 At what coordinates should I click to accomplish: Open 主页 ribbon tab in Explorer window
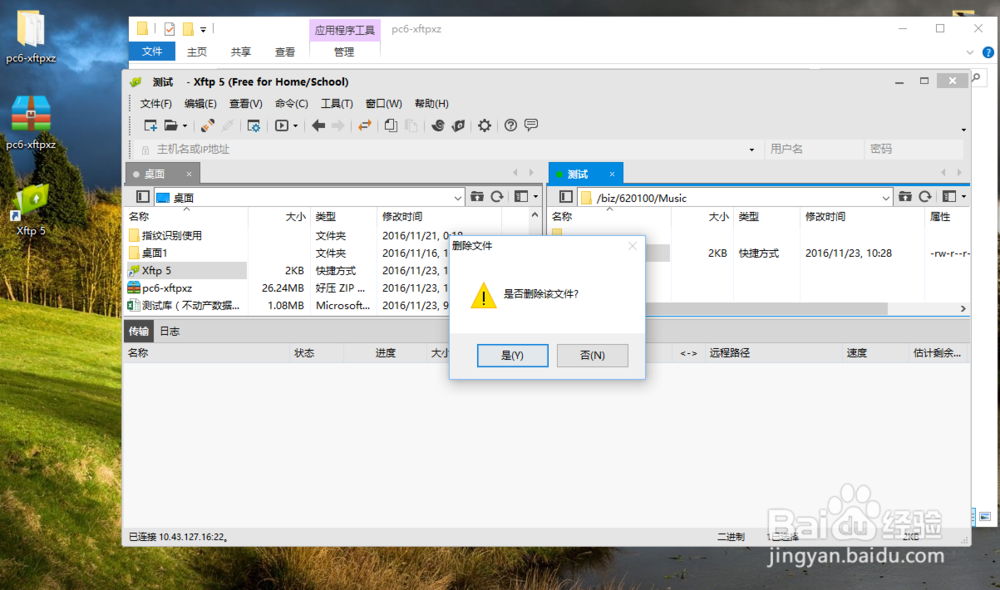[x=196, y=52]
